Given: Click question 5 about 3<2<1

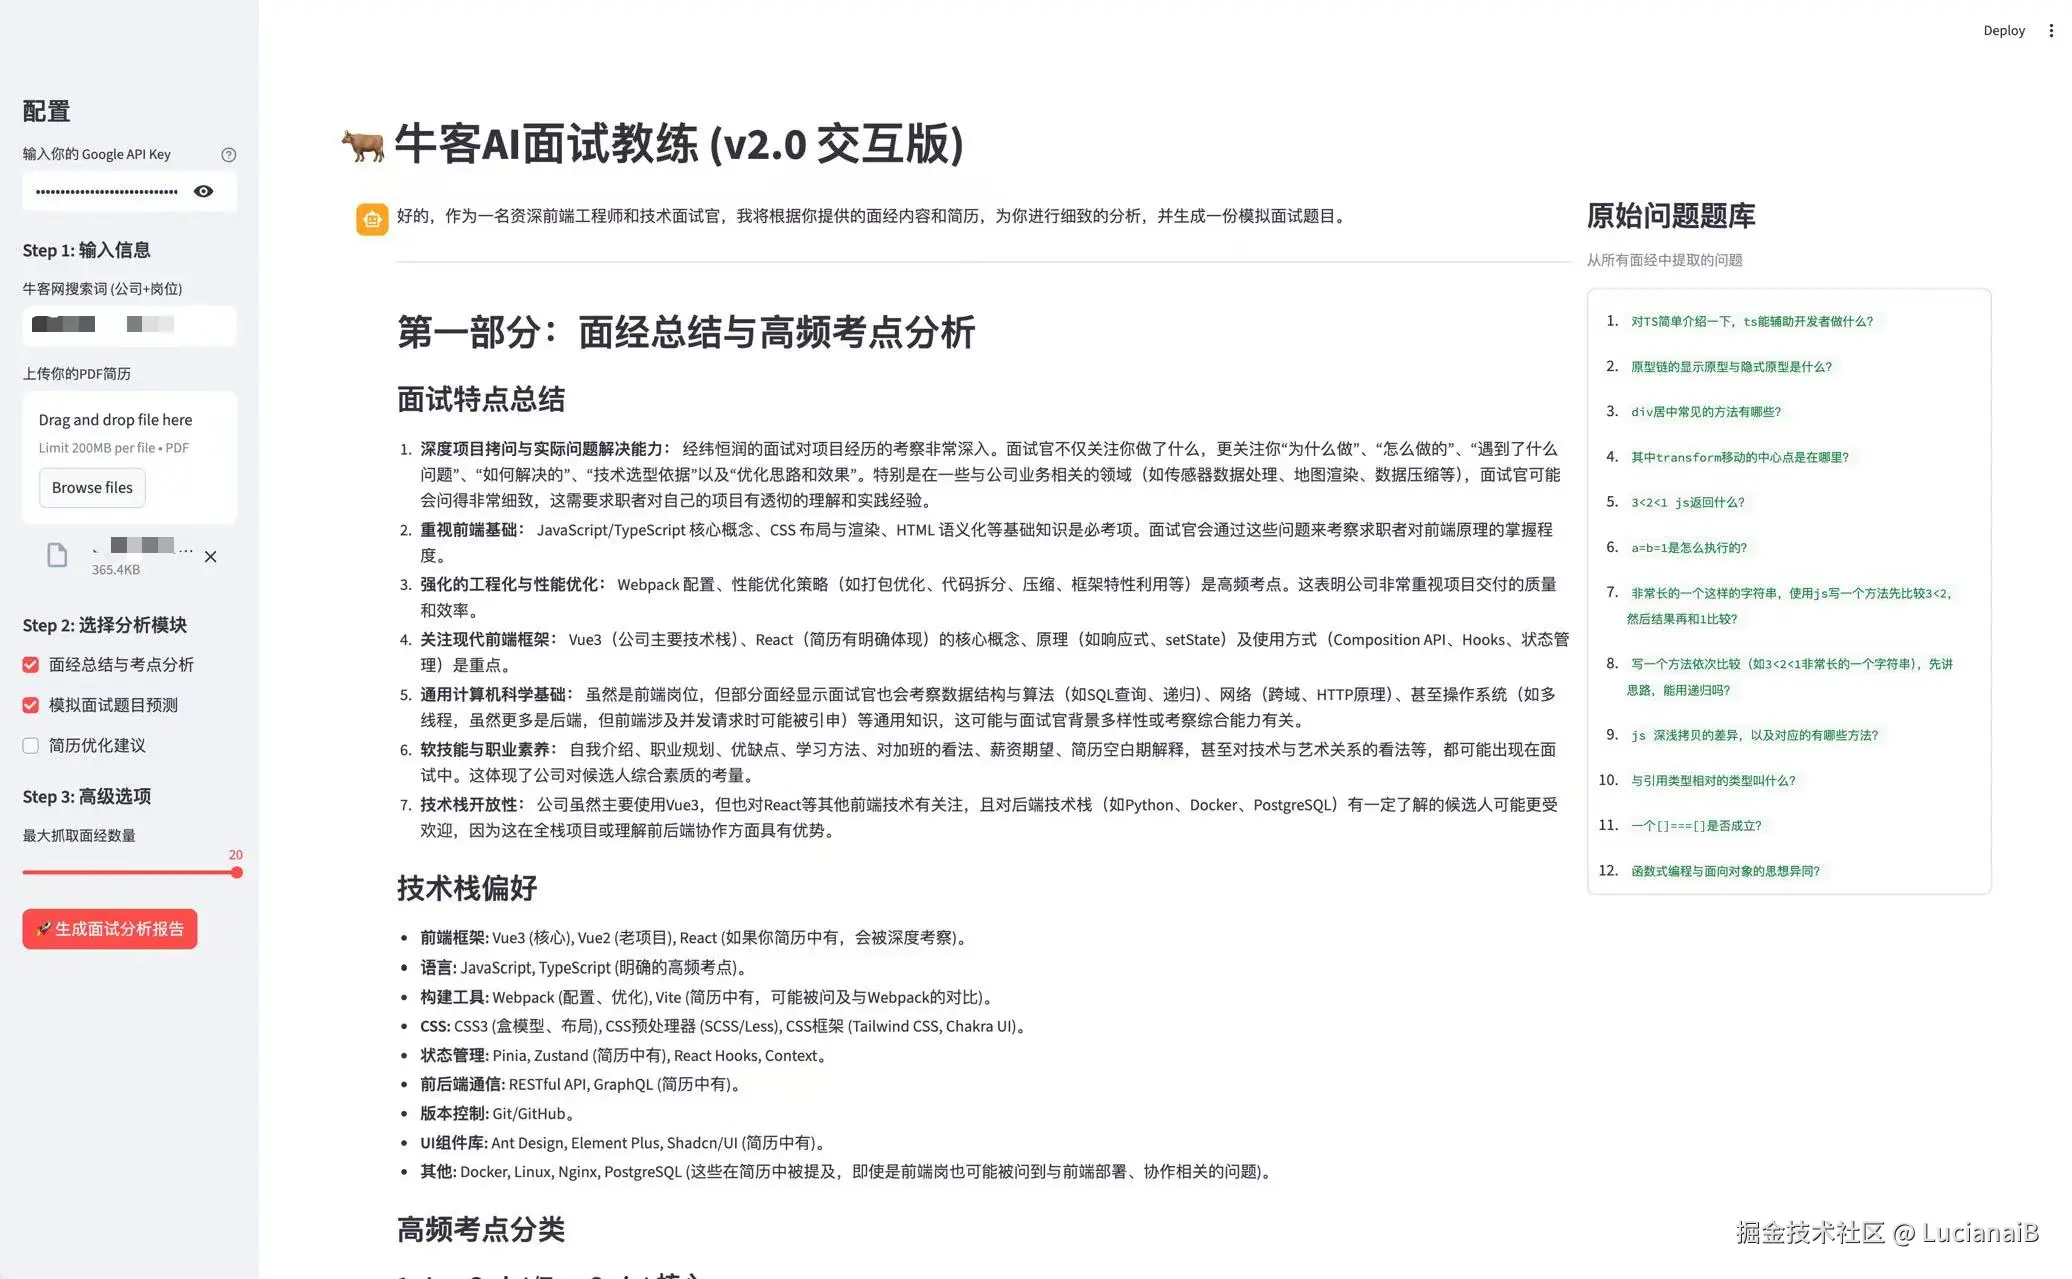Looking at the screenshot, I should (1687, 502).
